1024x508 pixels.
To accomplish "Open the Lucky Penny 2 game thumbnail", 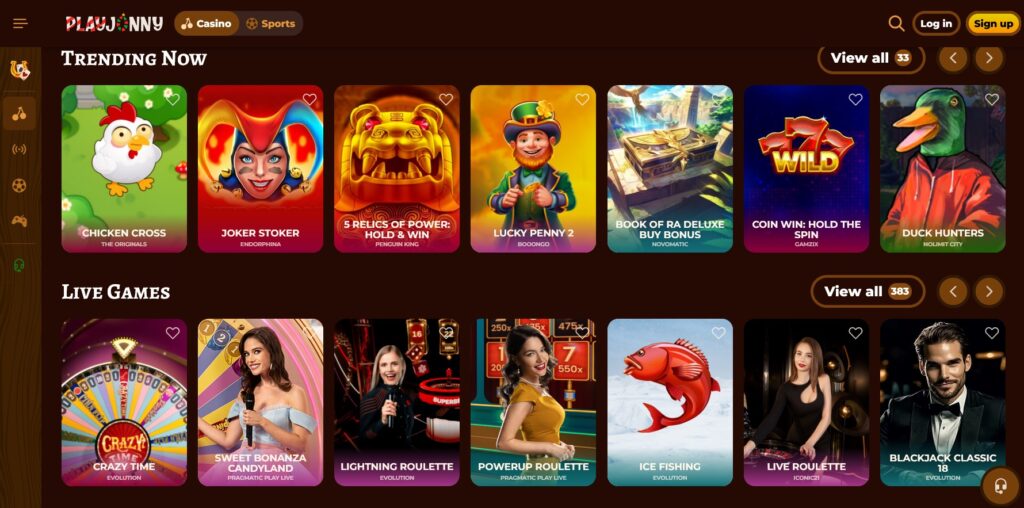I will click(x=533, y=168).
